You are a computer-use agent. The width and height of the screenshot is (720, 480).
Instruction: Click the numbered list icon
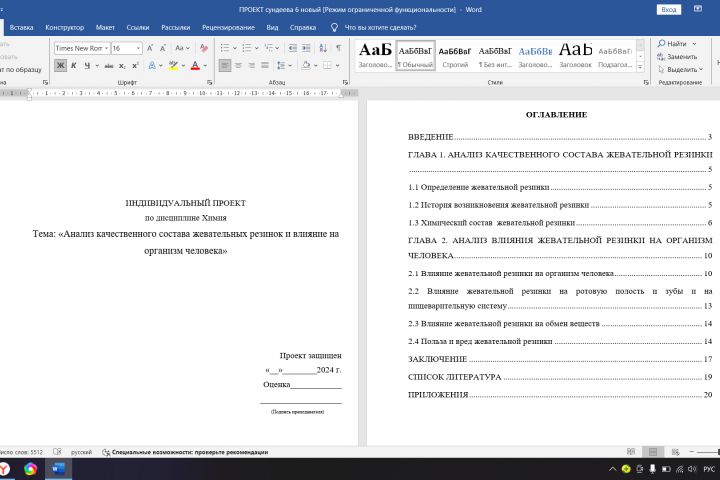tap(247, 48)
